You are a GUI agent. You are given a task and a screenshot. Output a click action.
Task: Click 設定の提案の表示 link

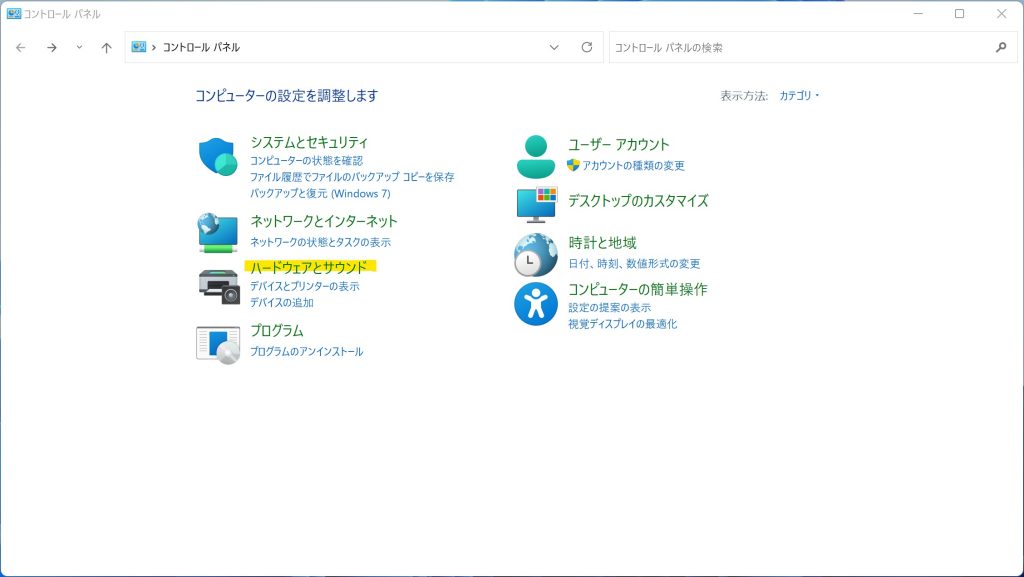(x=609, y=307)
